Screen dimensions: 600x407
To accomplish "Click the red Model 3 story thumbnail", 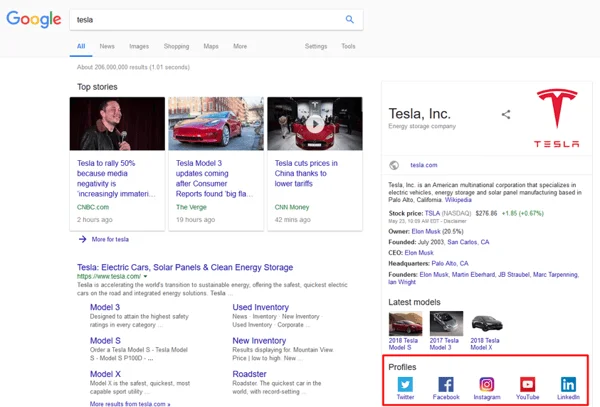I will pyautogui.click(x=216, y=124).
